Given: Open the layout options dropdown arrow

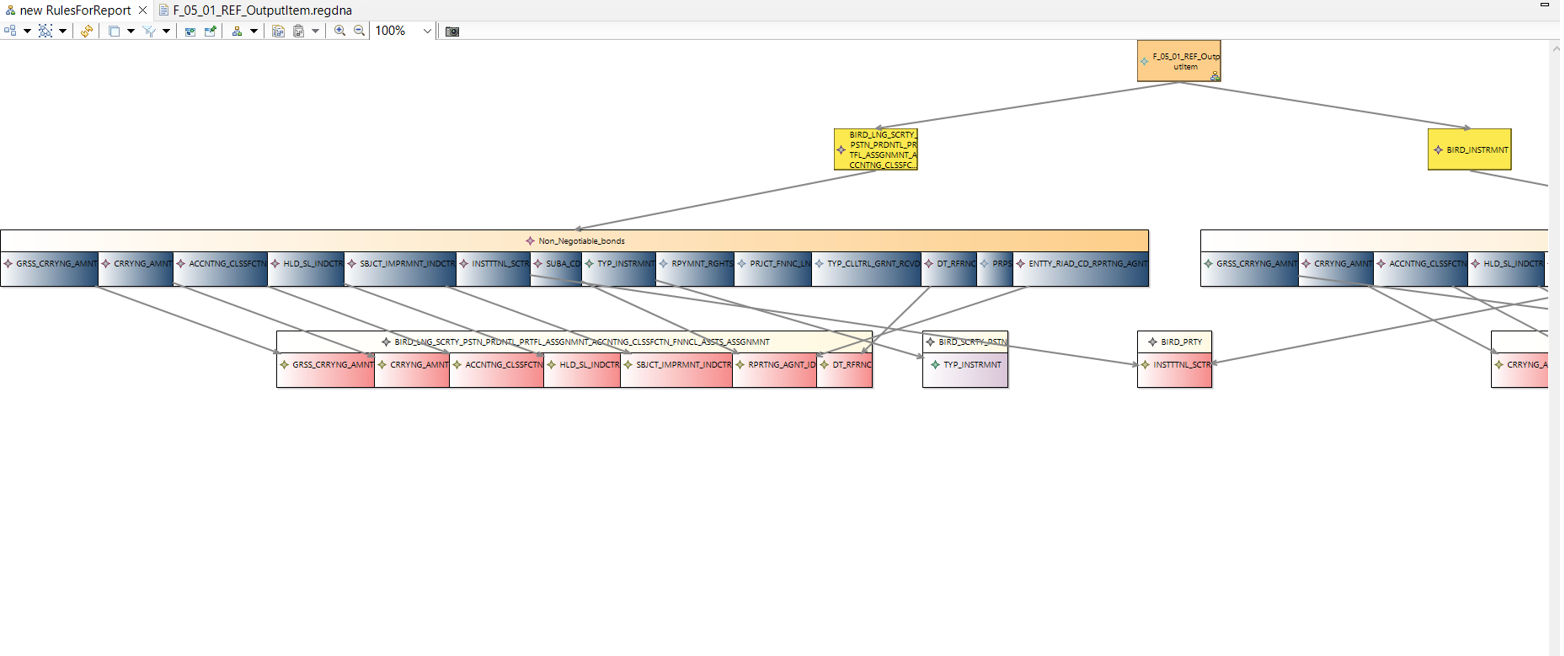Looking at the screenshot, I should click(27, 31).
